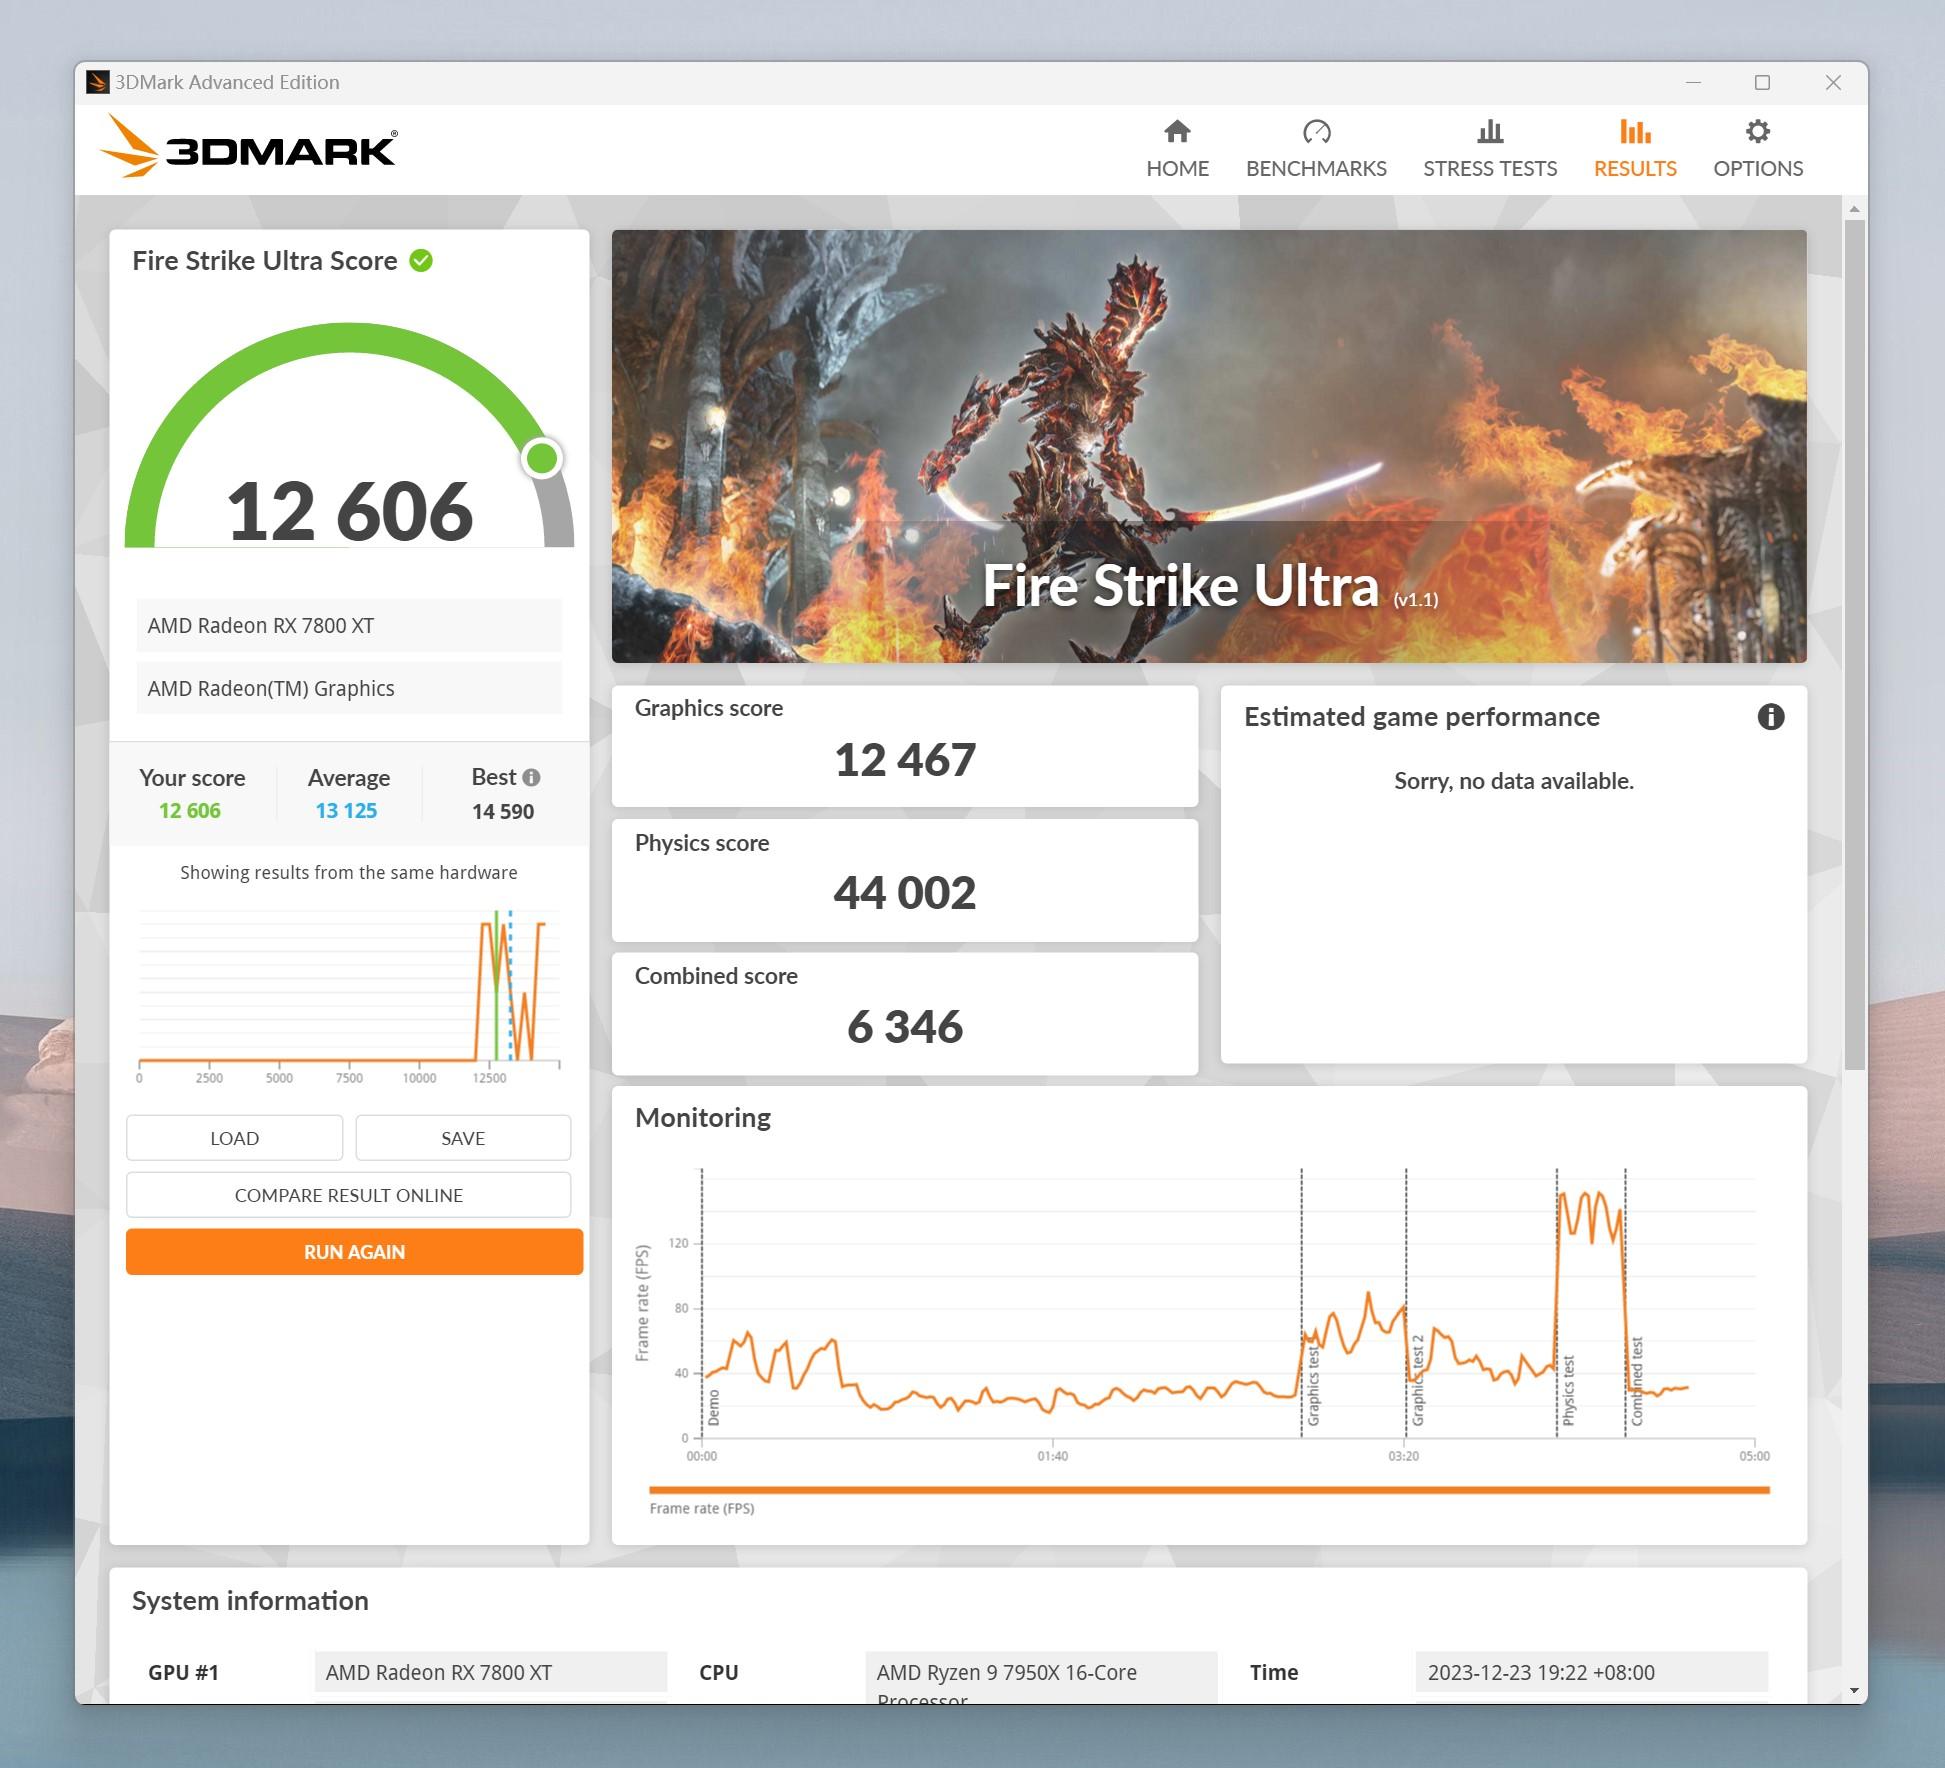
Task: Click green validation checkmark beside score title
Action: click(x=421, y=261)
